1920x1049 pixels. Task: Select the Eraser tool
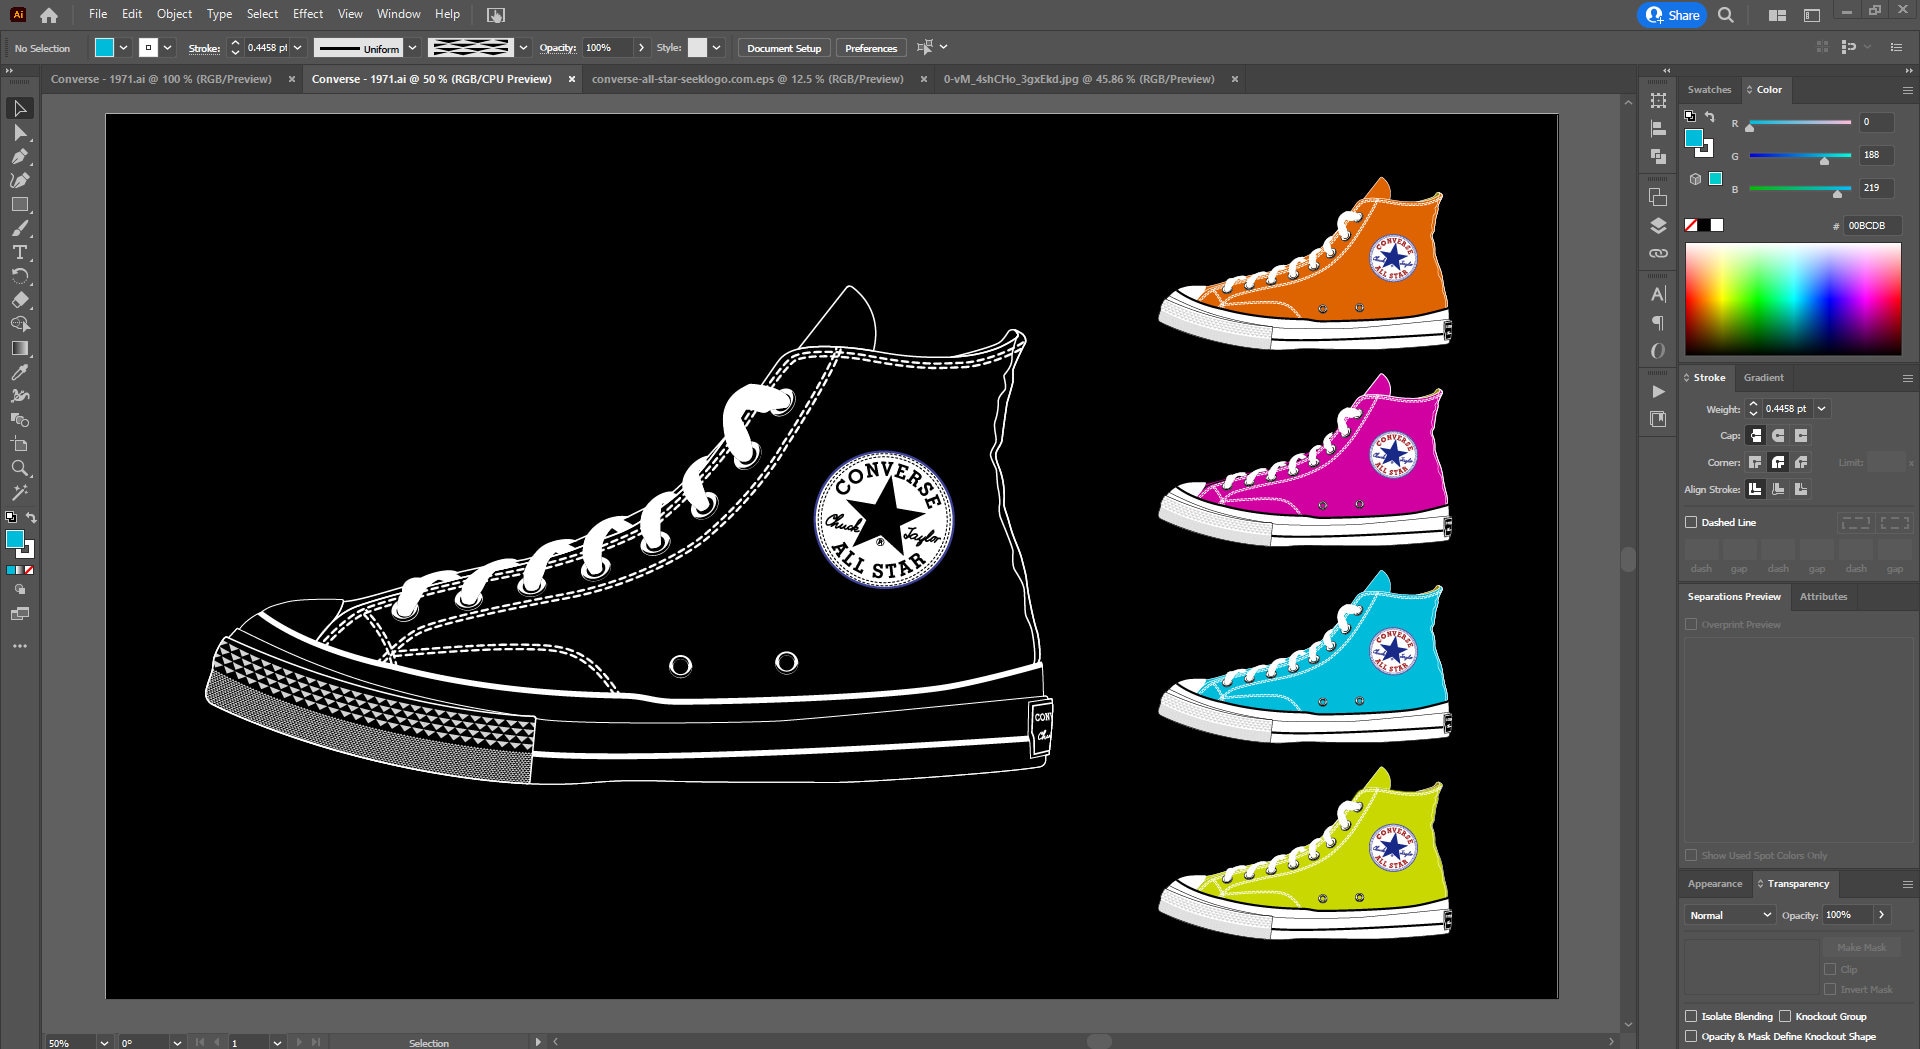(x=20, y=300)
